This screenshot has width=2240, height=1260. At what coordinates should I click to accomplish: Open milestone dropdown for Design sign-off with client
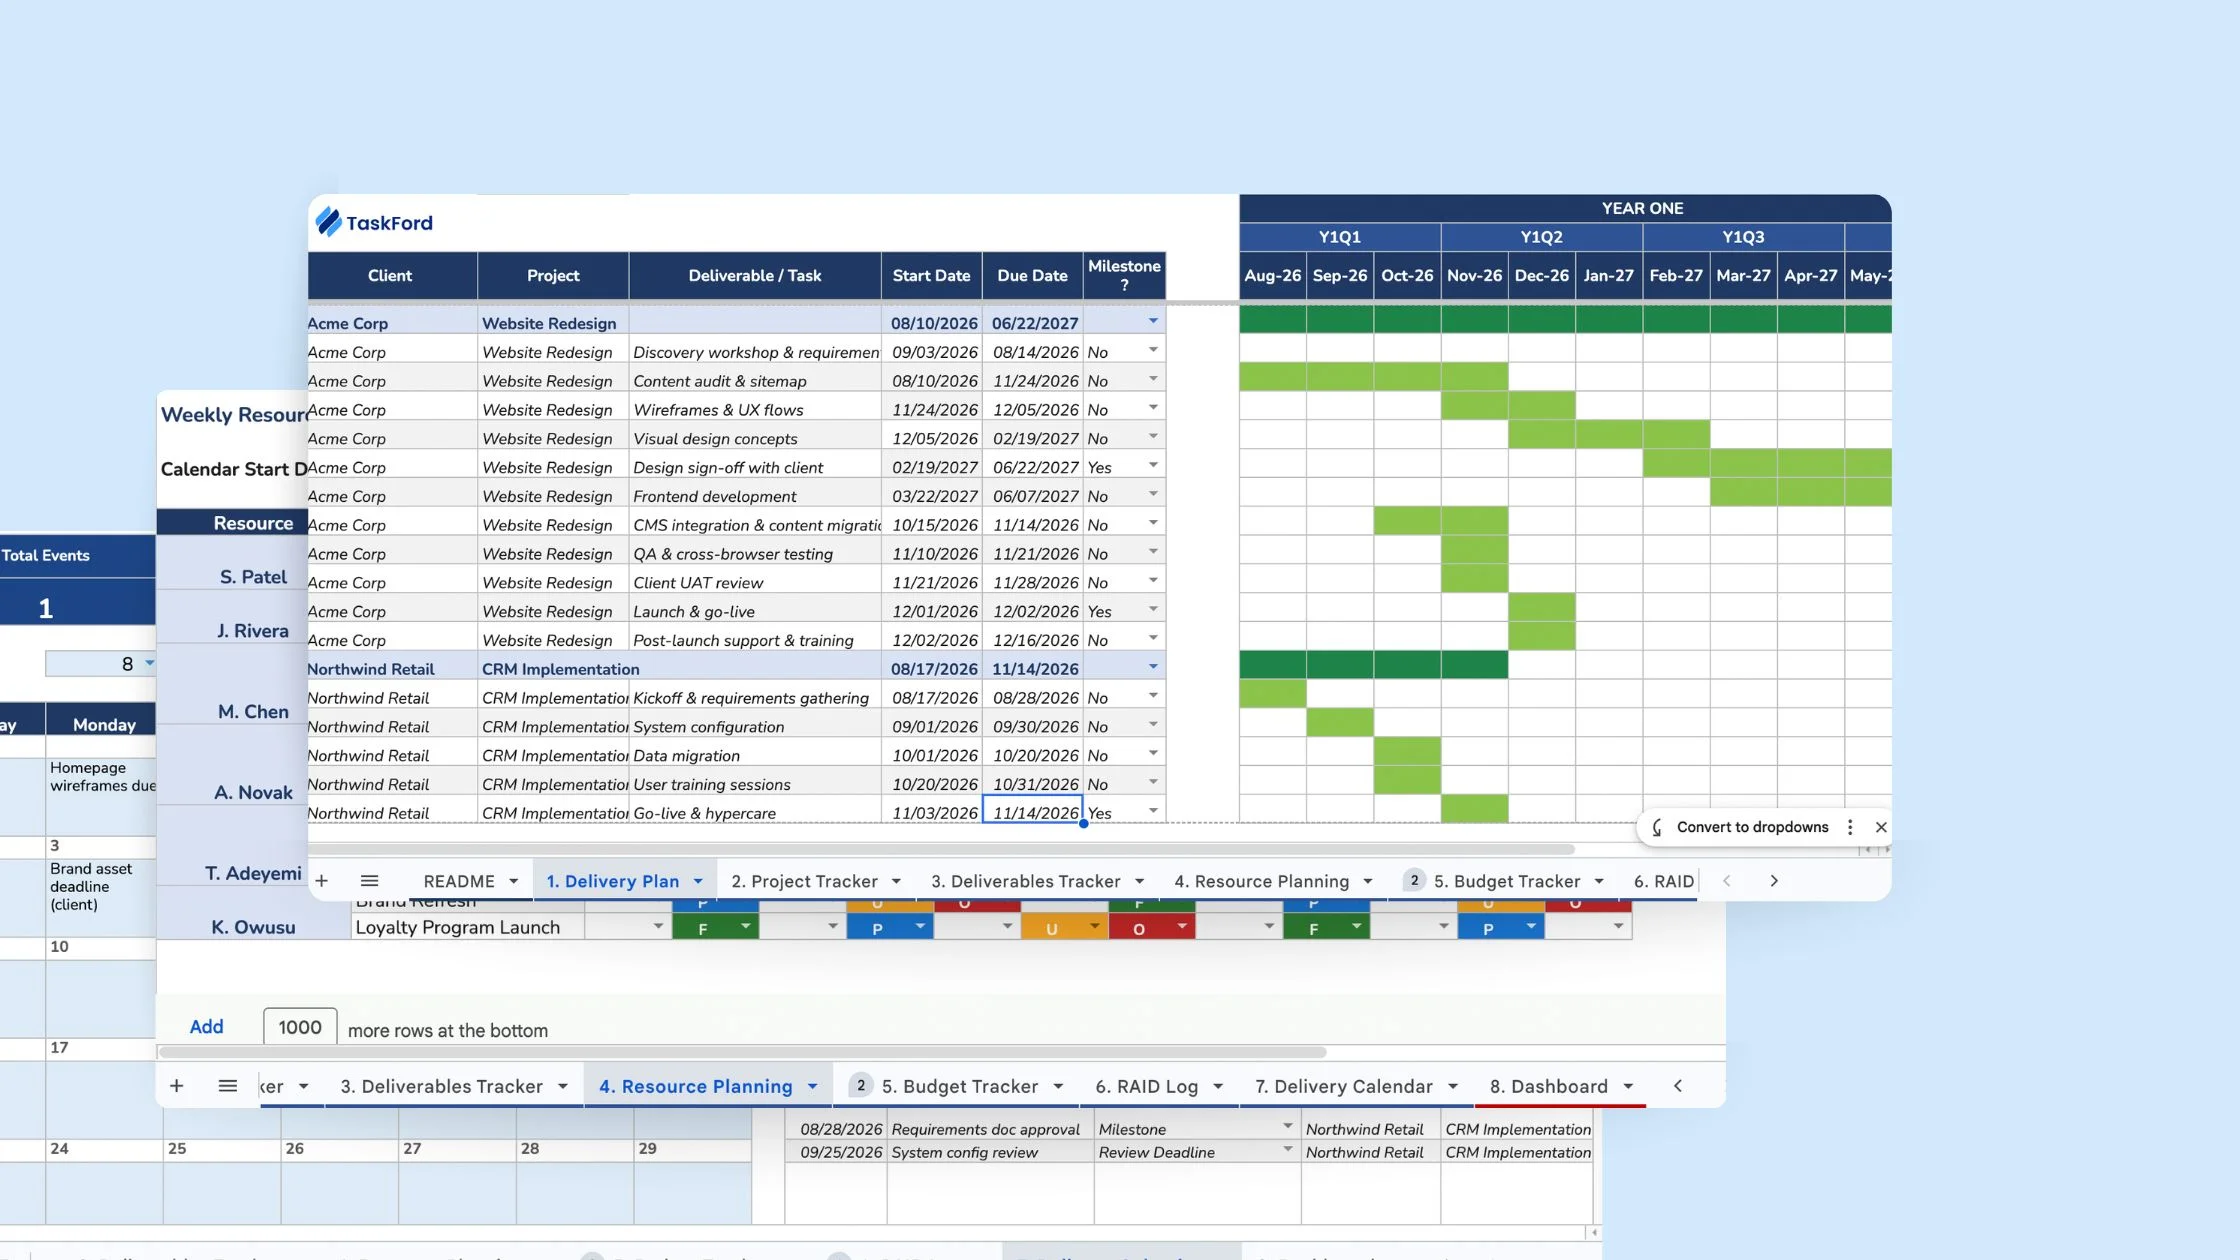click(1153, 465)
